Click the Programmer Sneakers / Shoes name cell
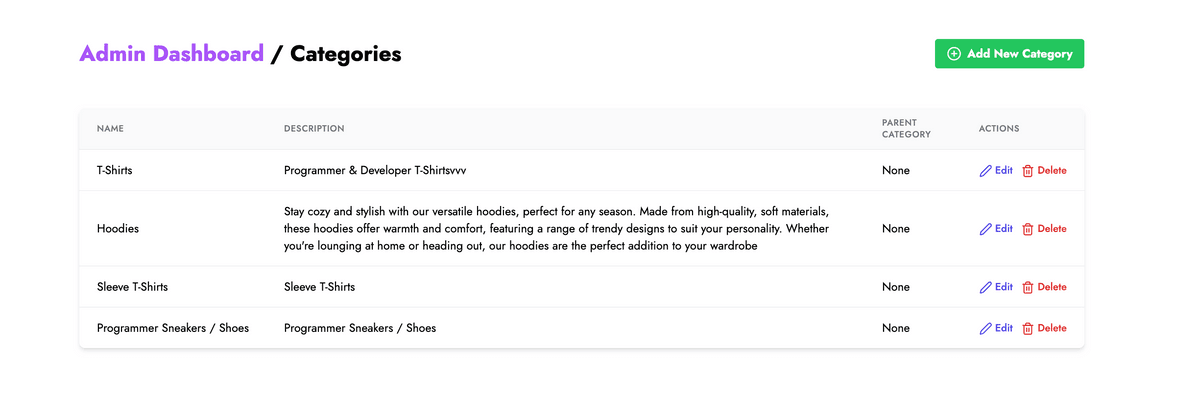The height and width of the screenshot is (412, 1200). pyautogui.click(x=173, y=328)
